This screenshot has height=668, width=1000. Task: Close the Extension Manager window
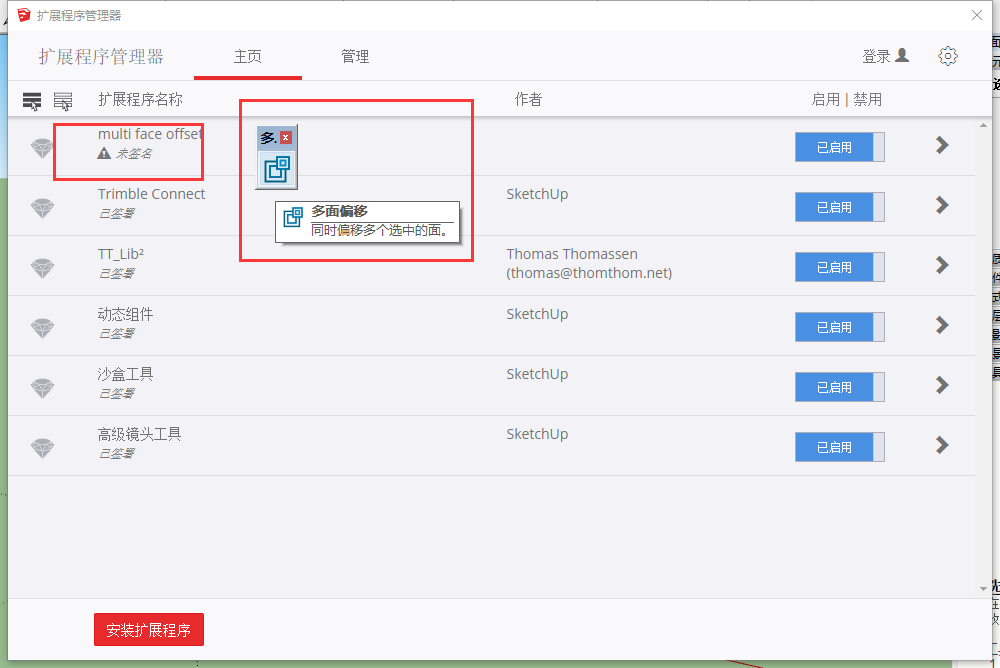pos(976,15)
